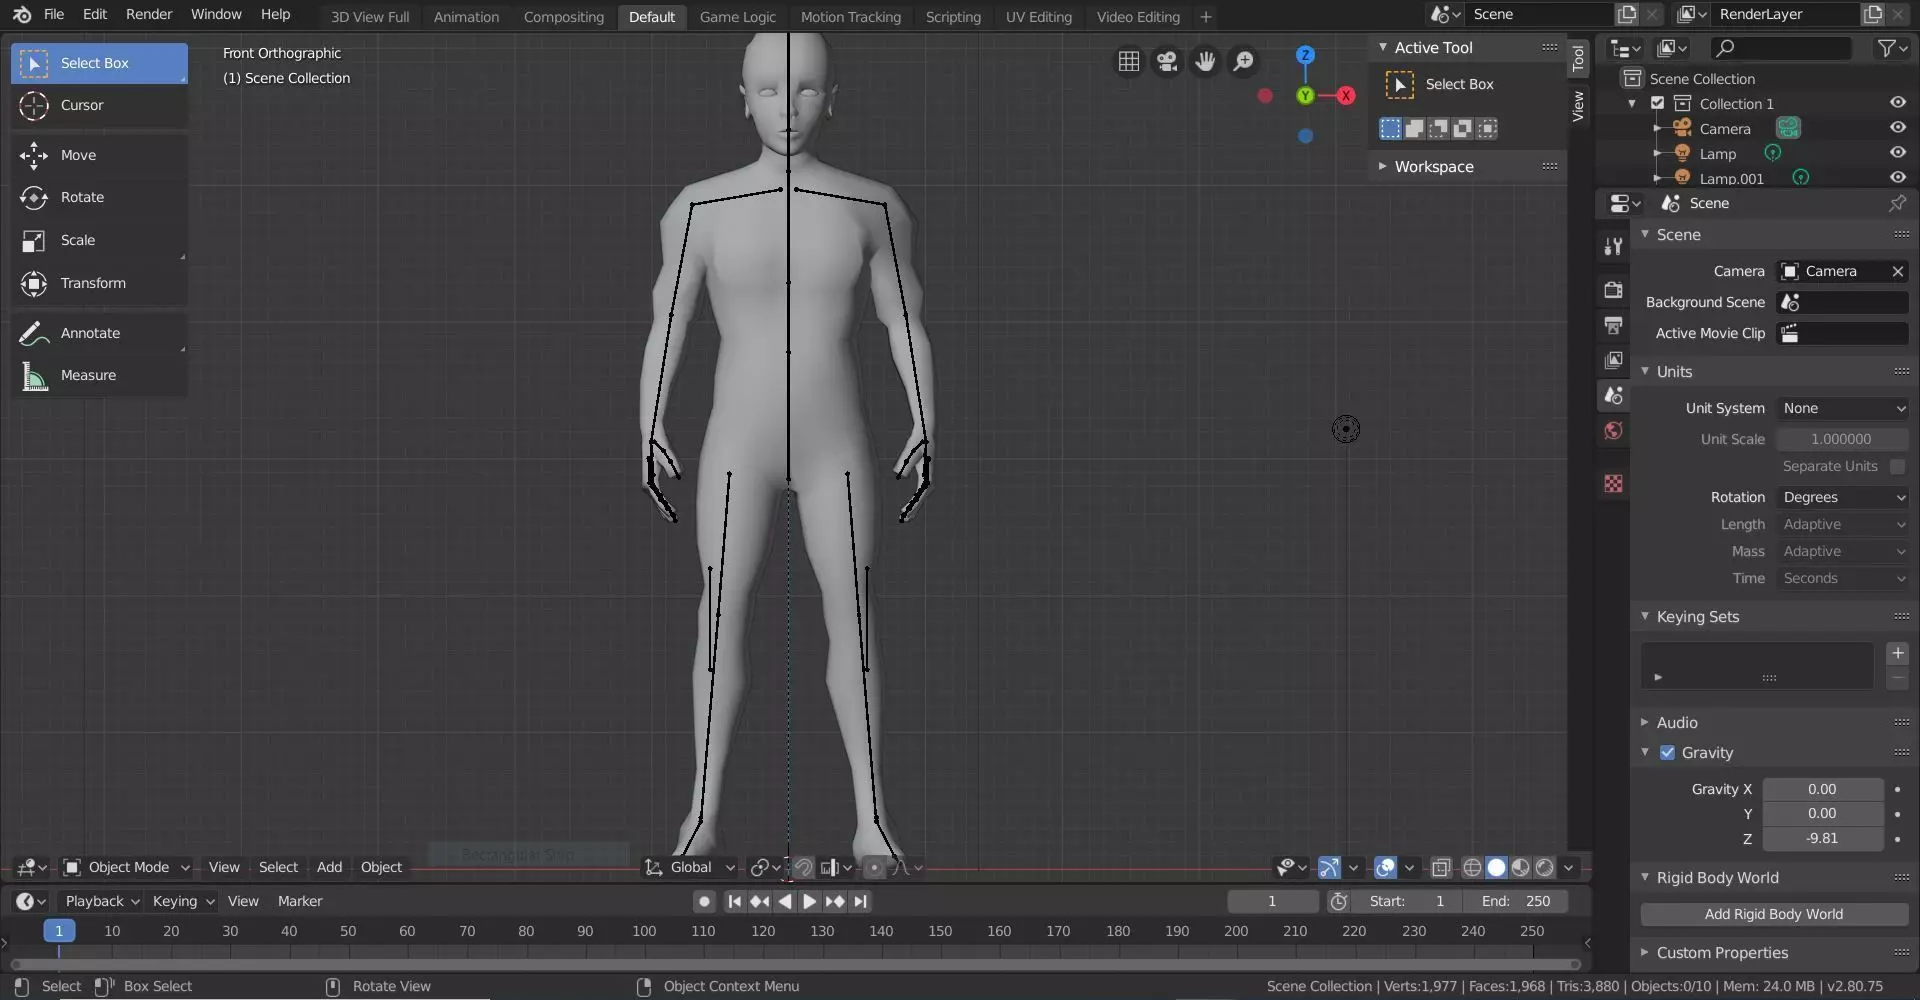1920x1000 pixels.
Task: Open the World properties tab icon
Action: pyautogui.click(x=1613, y=431)
